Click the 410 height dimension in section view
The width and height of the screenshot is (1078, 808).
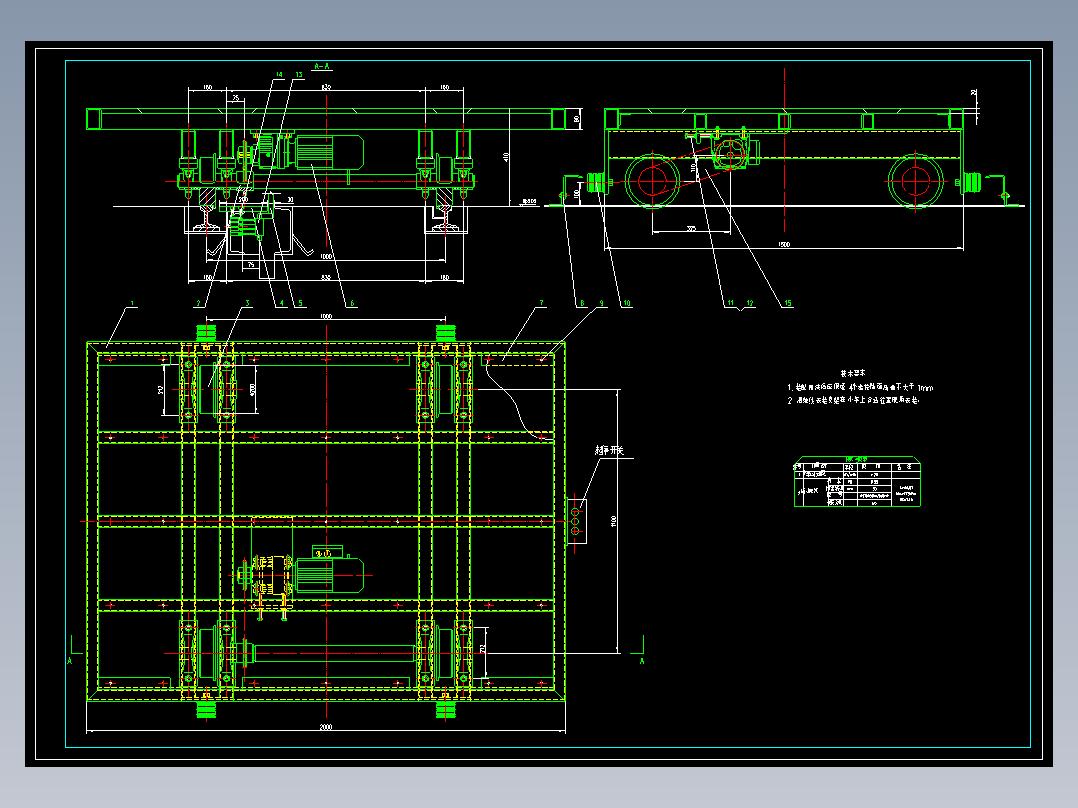[x=505, y=157]
